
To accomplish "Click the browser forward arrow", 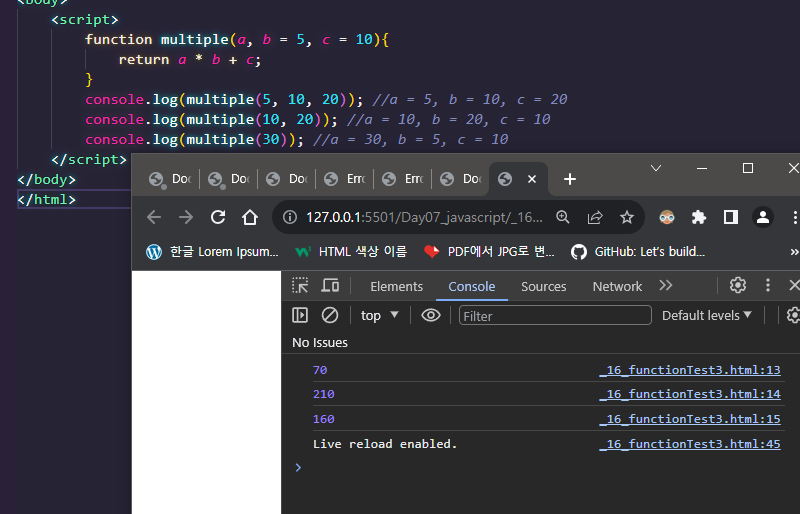I will (186, 217).
